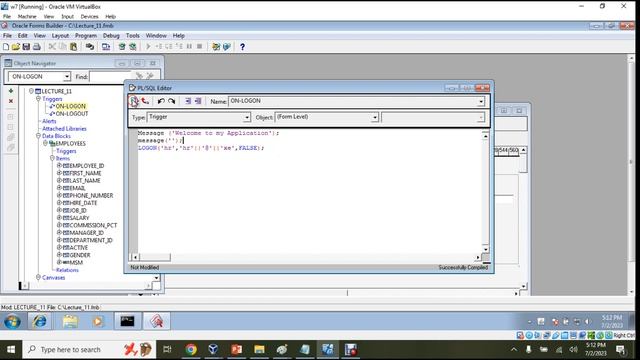
Task: Open the ON-LOGON dropdown in Object Navigator
Action: (x=67, y=77)
